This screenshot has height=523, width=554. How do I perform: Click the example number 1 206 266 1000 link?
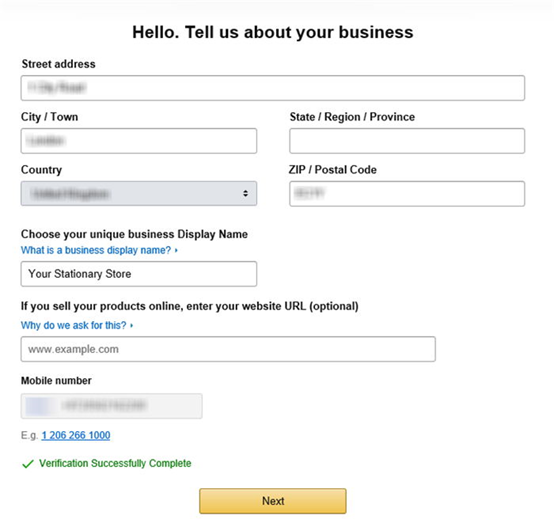pos(76,435)
